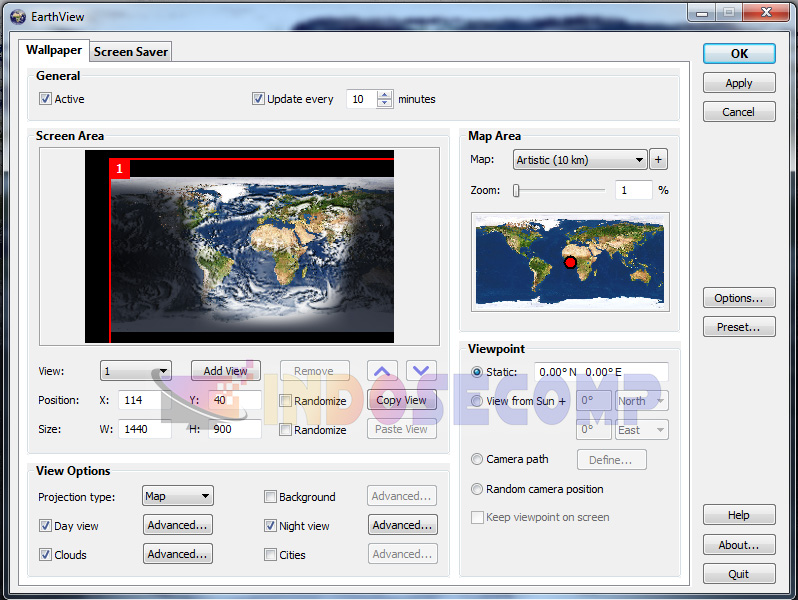Click the Update minutes input field
Image resolution: width=798 pixels, height=600 pixels.
[x=362, y=99]
